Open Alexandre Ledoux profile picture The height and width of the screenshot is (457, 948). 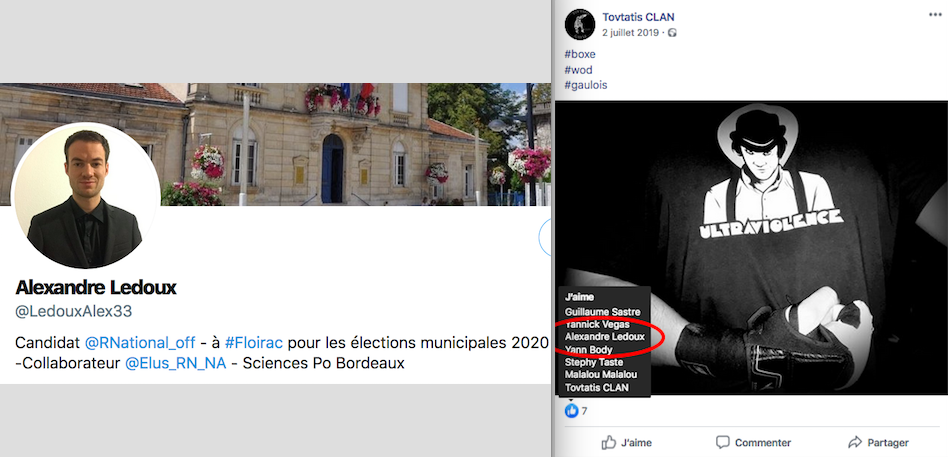[86, 196]
